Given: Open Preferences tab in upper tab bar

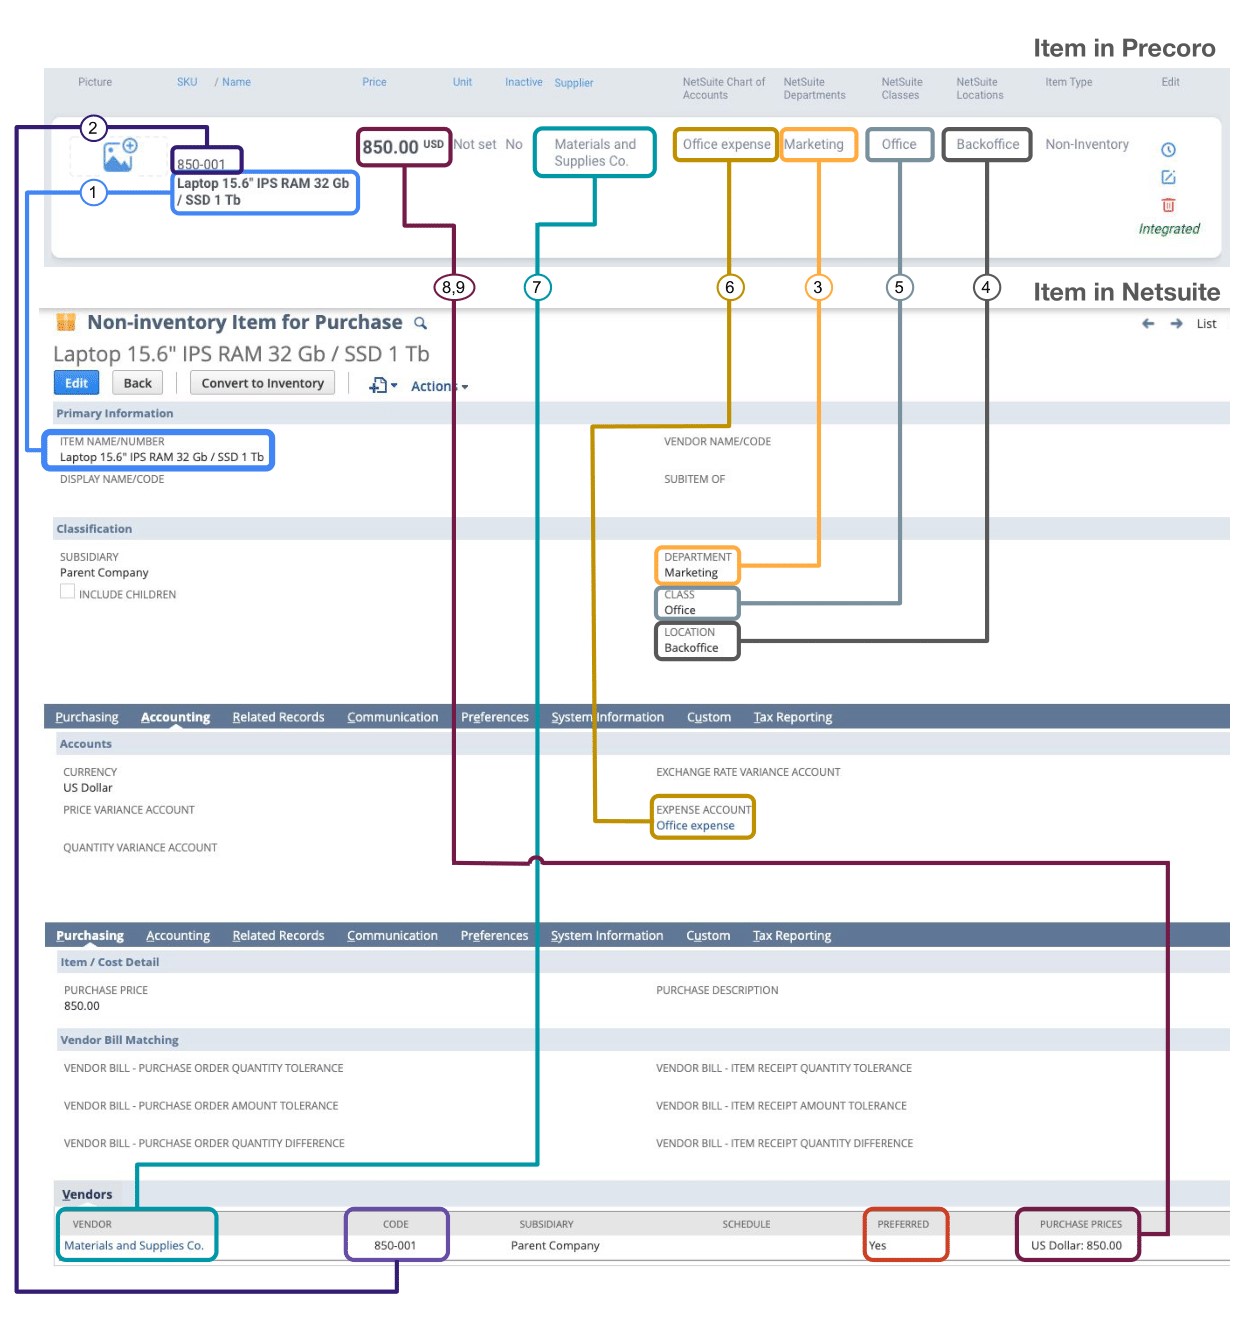Looking at the screenshot, I should click(x=494, y=717).
